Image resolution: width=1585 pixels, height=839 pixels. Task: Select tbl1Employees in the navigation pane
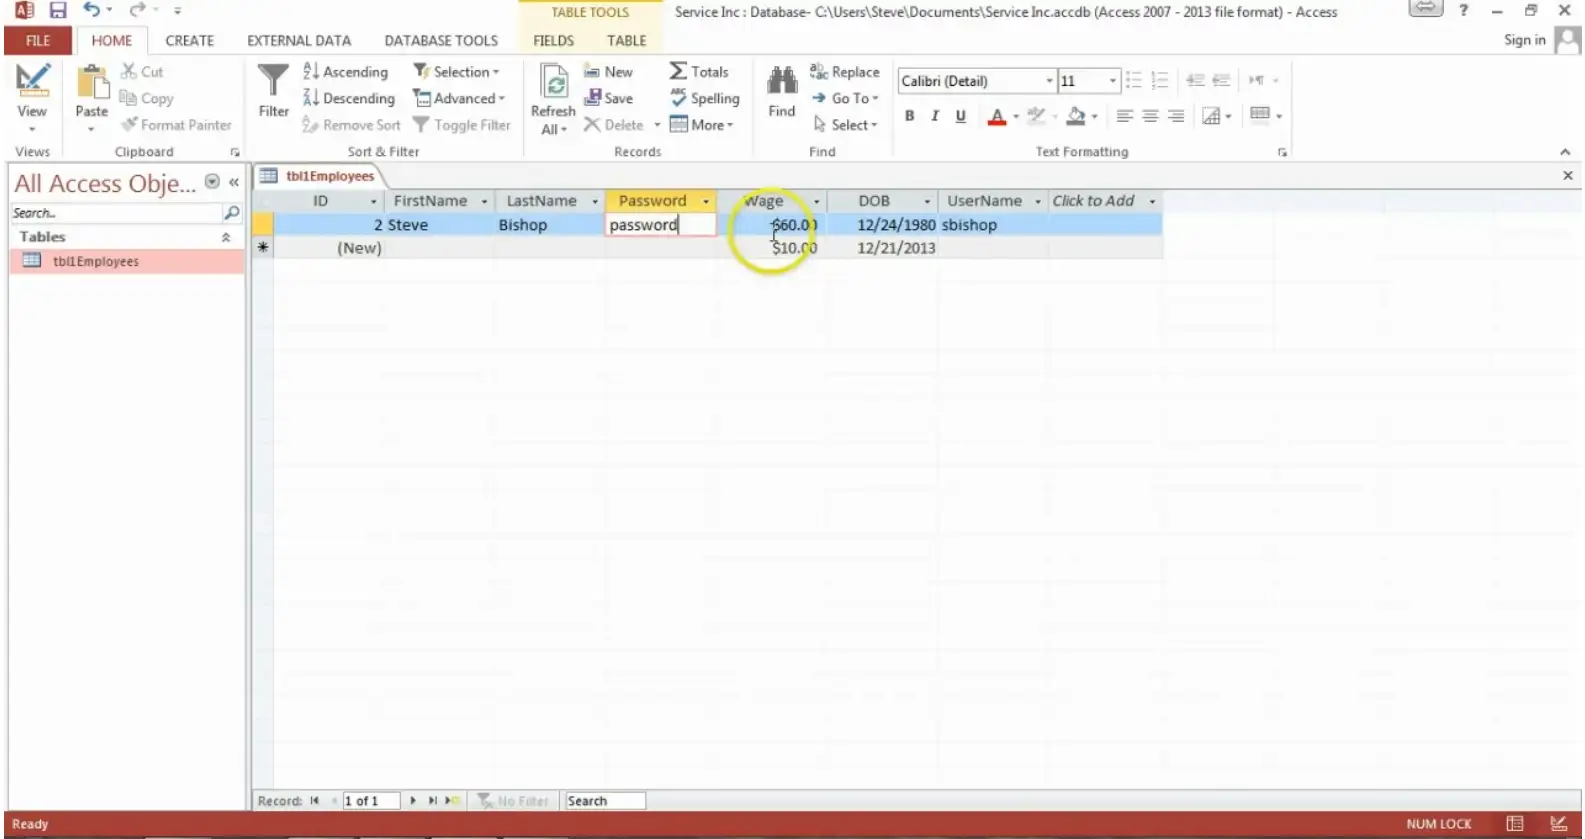tap(95, 261)
